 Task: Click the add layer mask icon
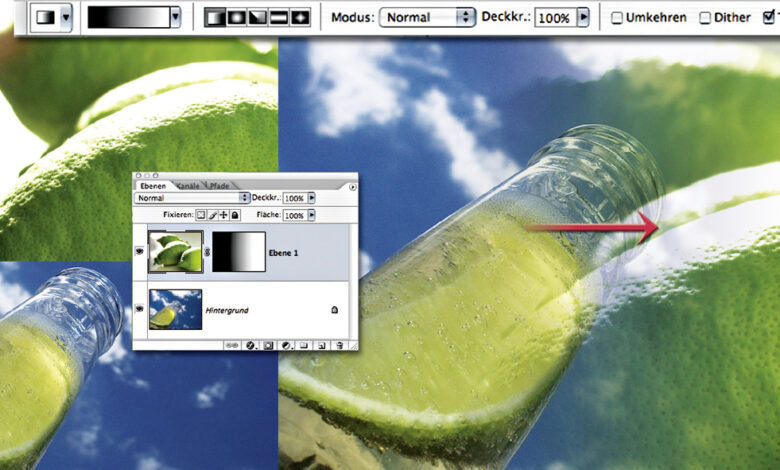(269, 345)
